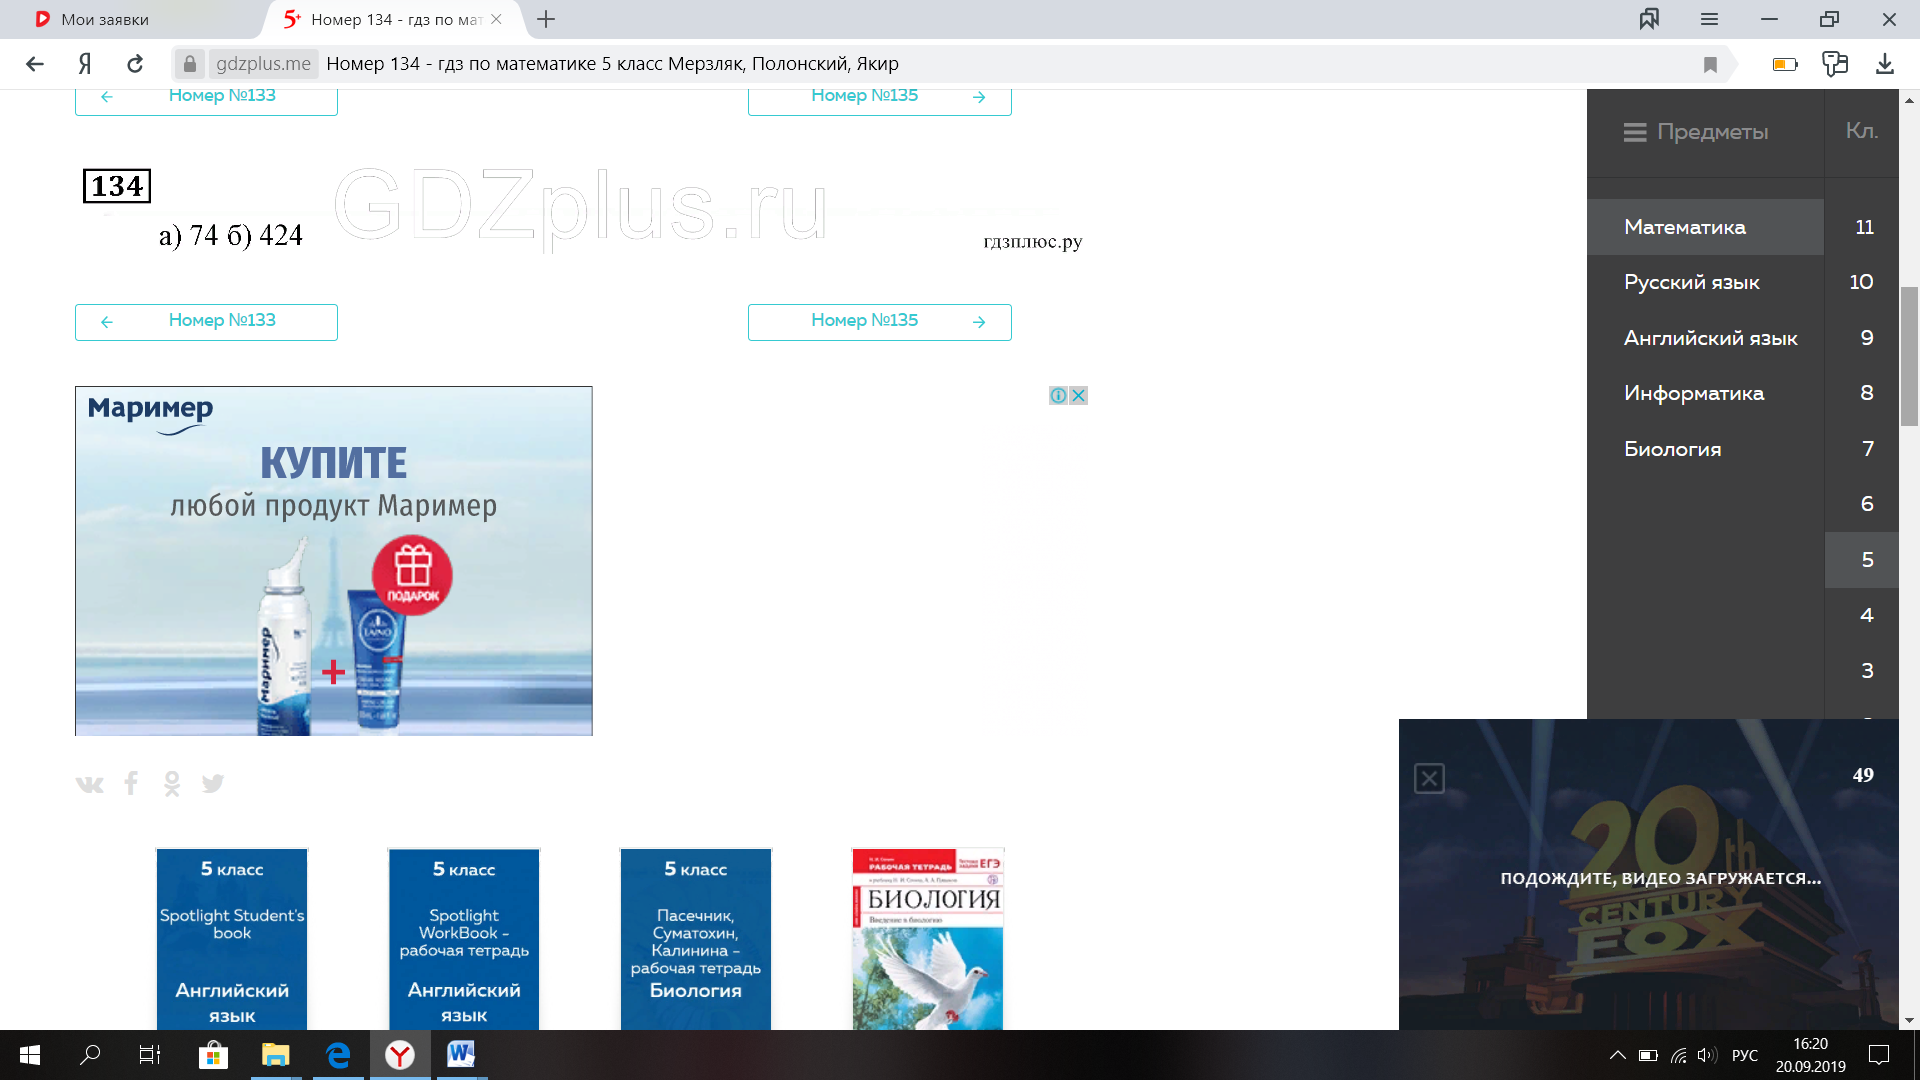The width and height of the screenshot is (1920, 1080).
Task: Share page on Facebook icon
Action: pyautogui.click(x=131, y=784)
